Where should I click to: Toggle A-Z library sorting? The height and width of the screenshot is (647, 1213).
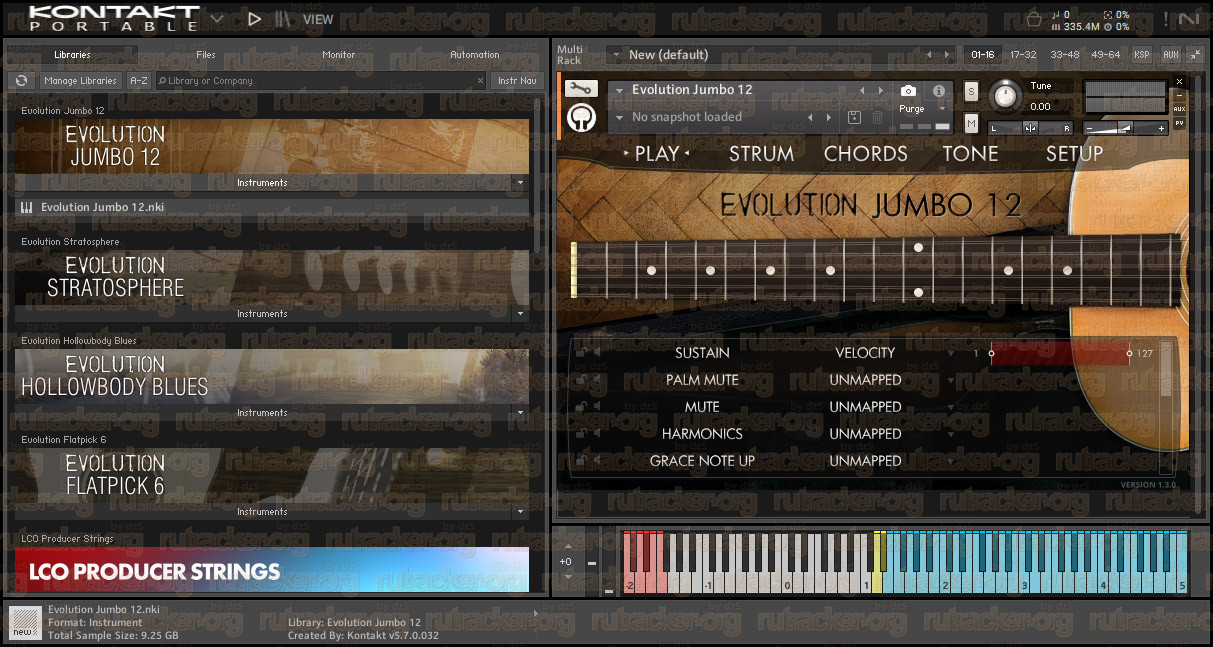pyautogui.click(x=139, y=81)
